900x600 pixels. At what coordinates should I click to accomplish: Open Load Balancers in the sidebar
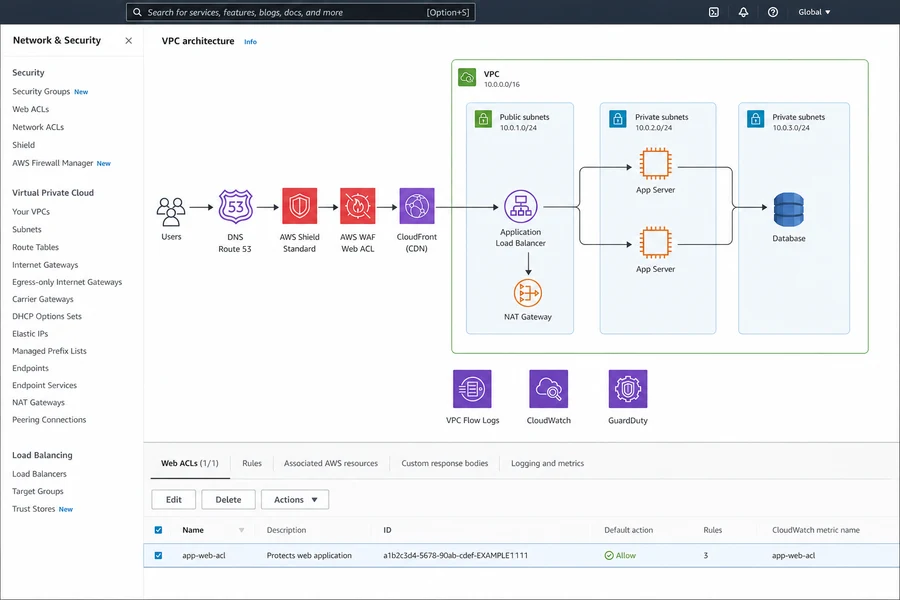(x=39, y=474)
